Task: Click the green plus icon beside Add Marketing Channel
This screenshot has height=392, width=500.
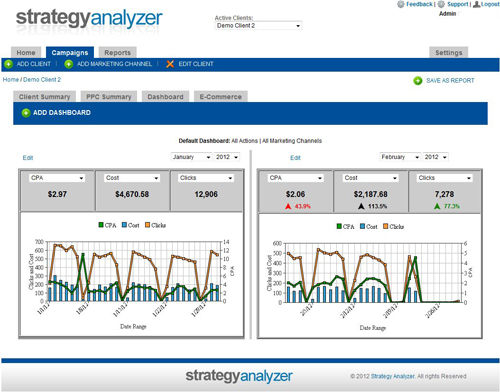Action: tap(69, 64)
